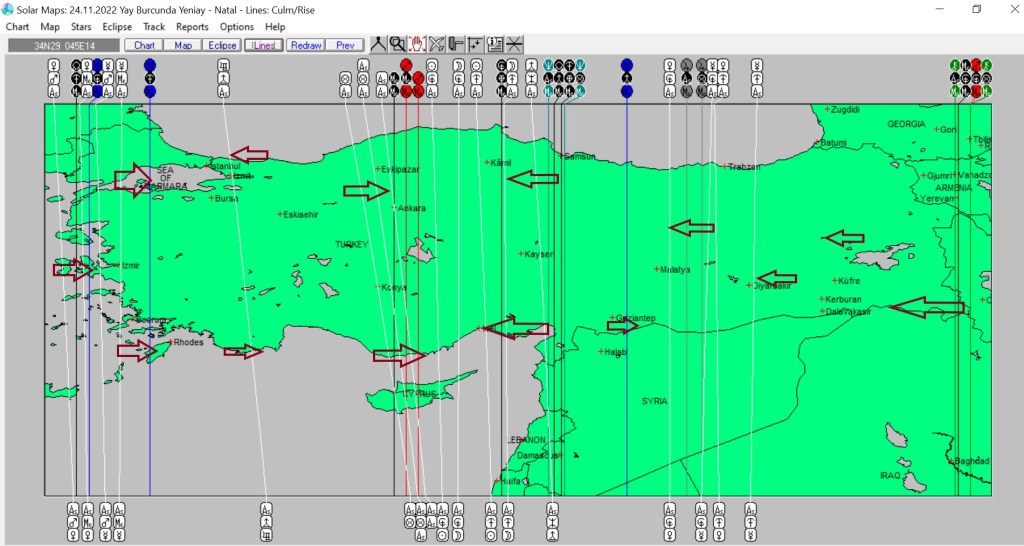Select the compass-shaped measure tool icon
Image resolution: width=1024 pixels, height=546 pixels.
pyautogui.click(x=379, y=44)
